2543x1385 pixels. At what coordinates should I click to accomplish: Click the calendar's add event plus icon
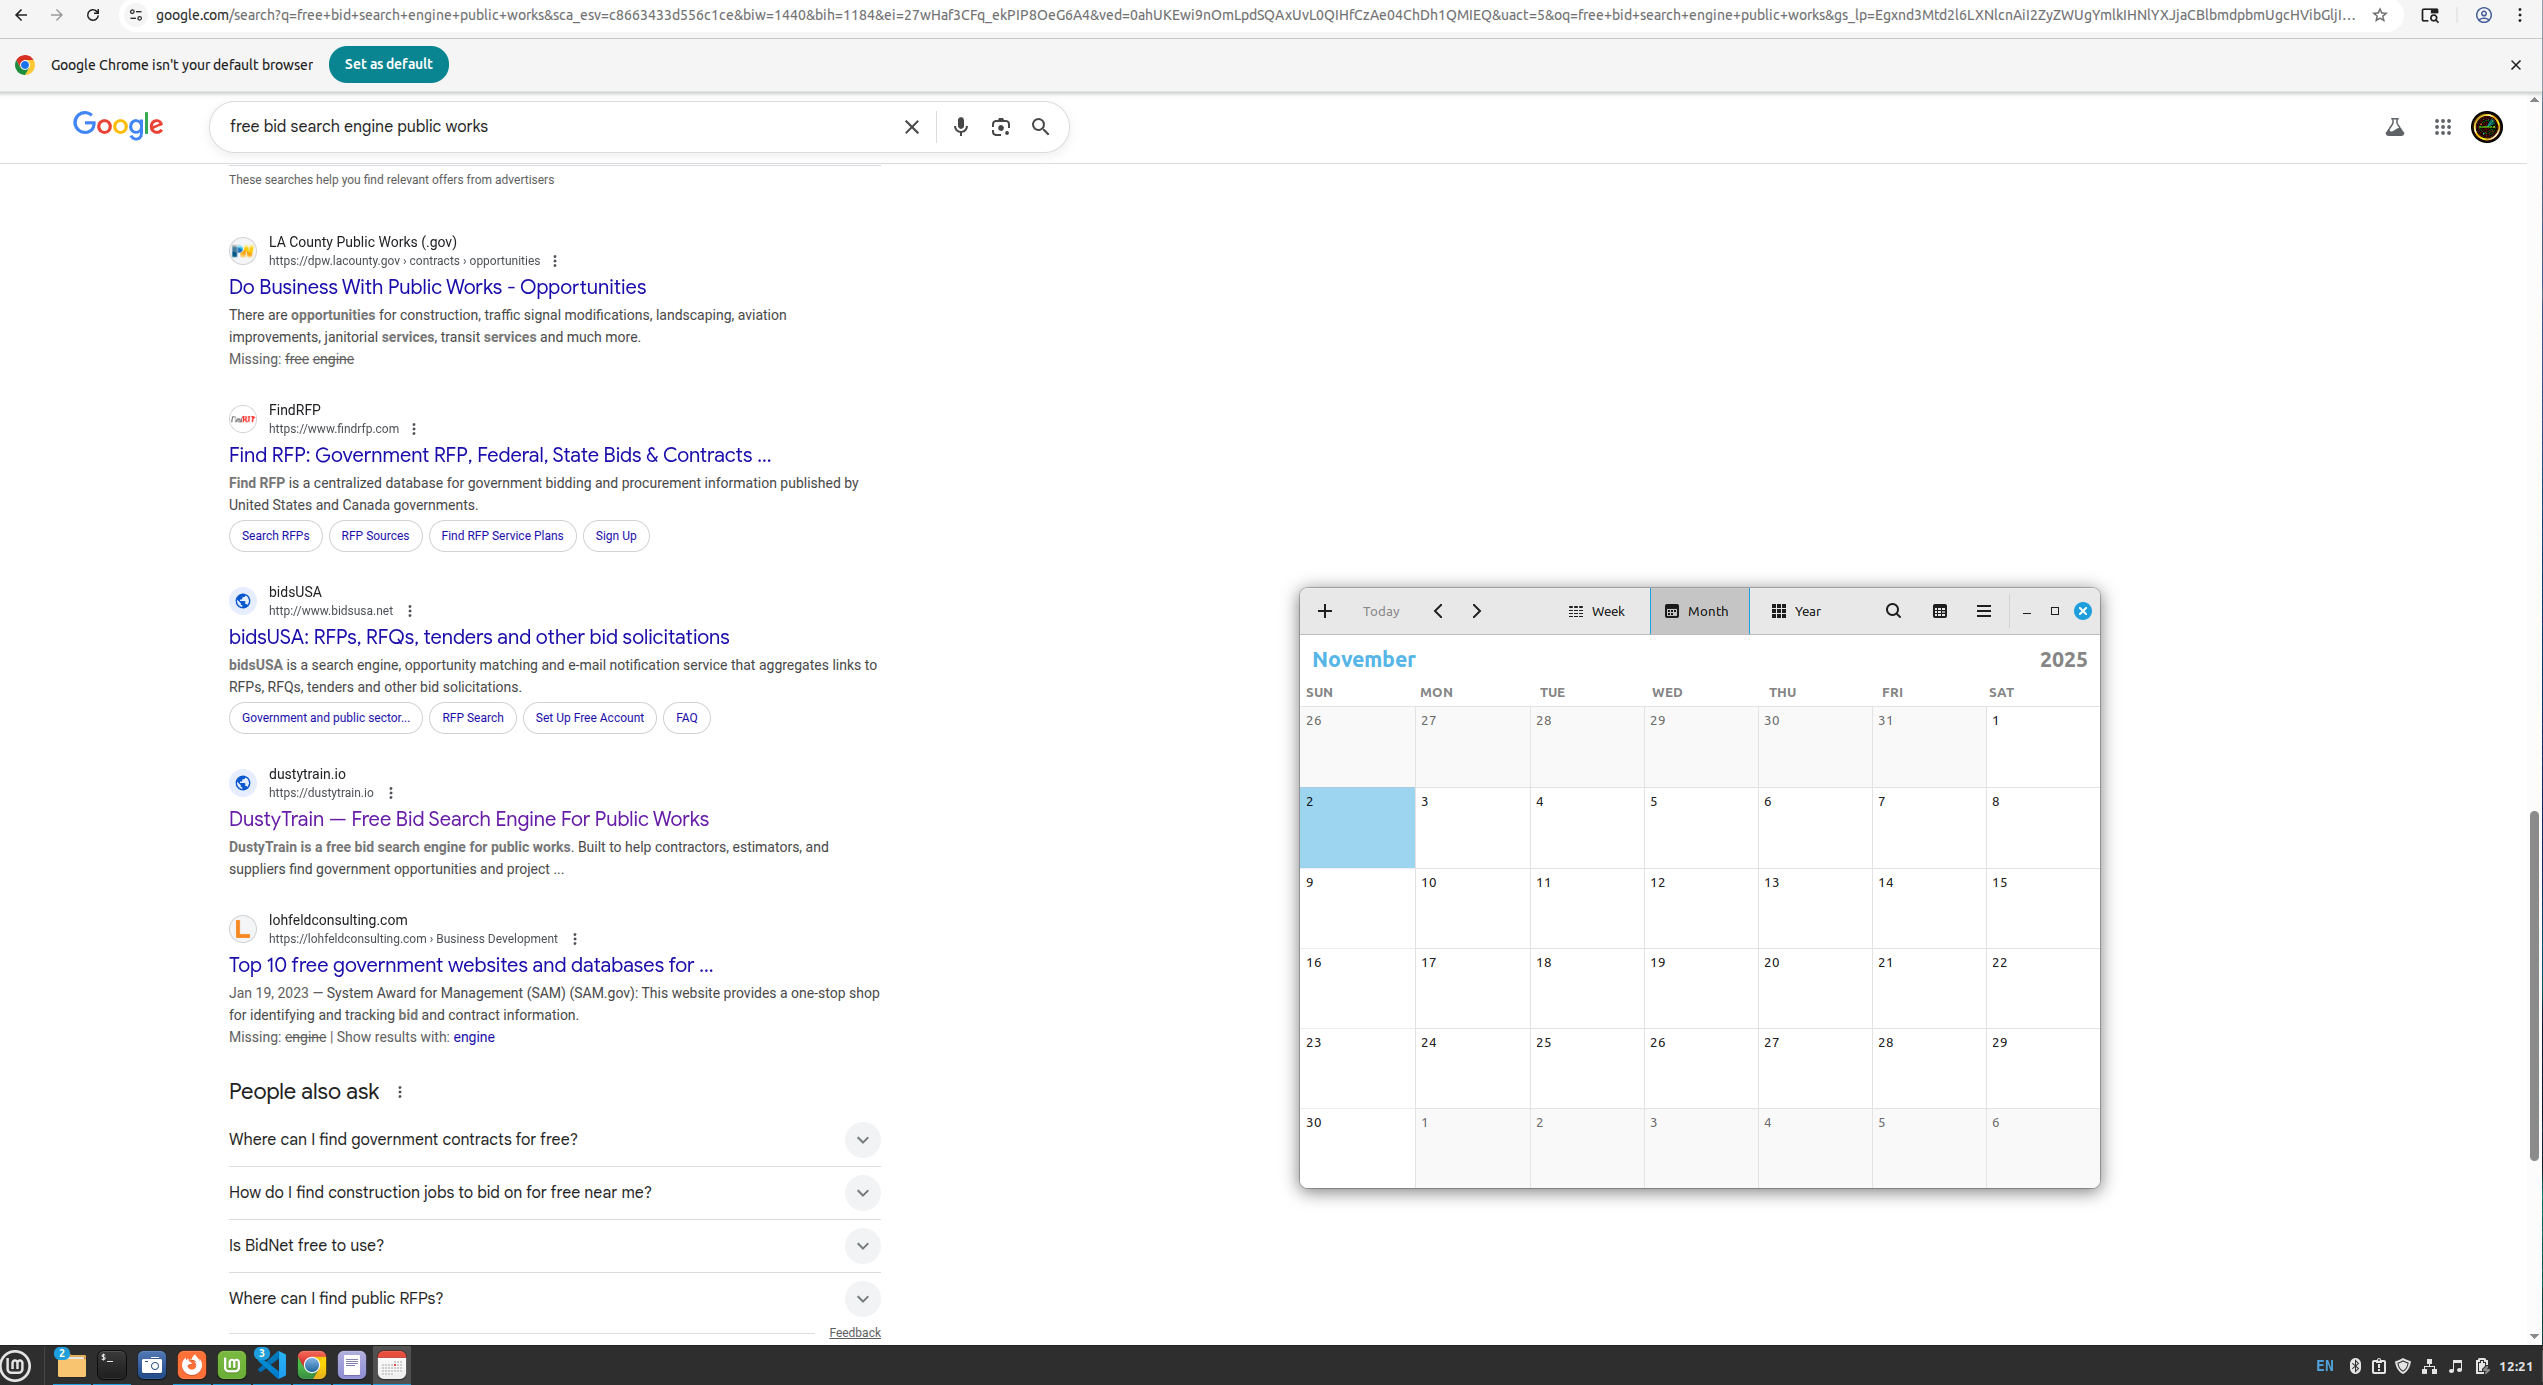coord(1324,611)
